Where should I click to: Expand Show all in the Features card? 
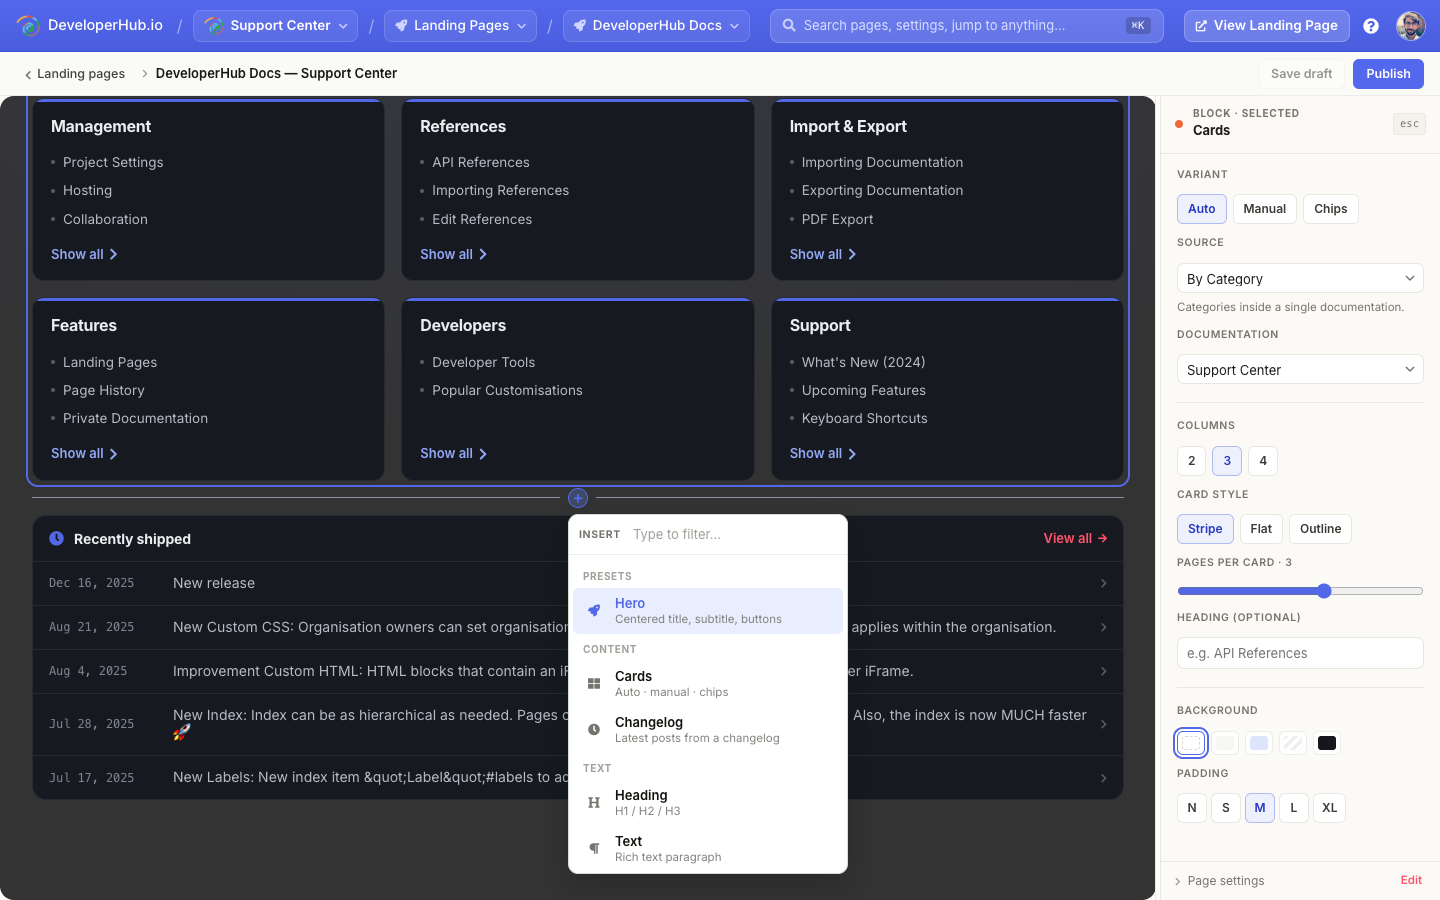85,453
